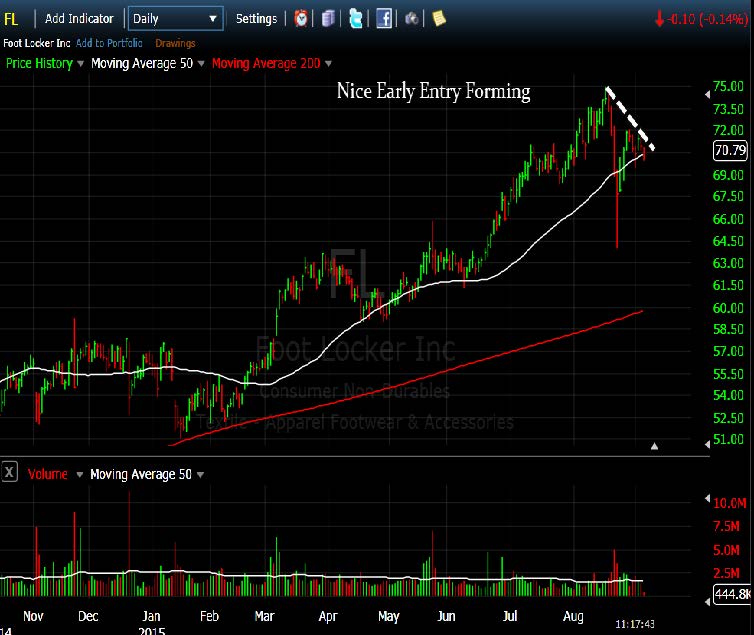Share chart via Twitter bird icon
The height and width of the screenshot is (635, 754).
pyautogui.click(x=355, y=19)
